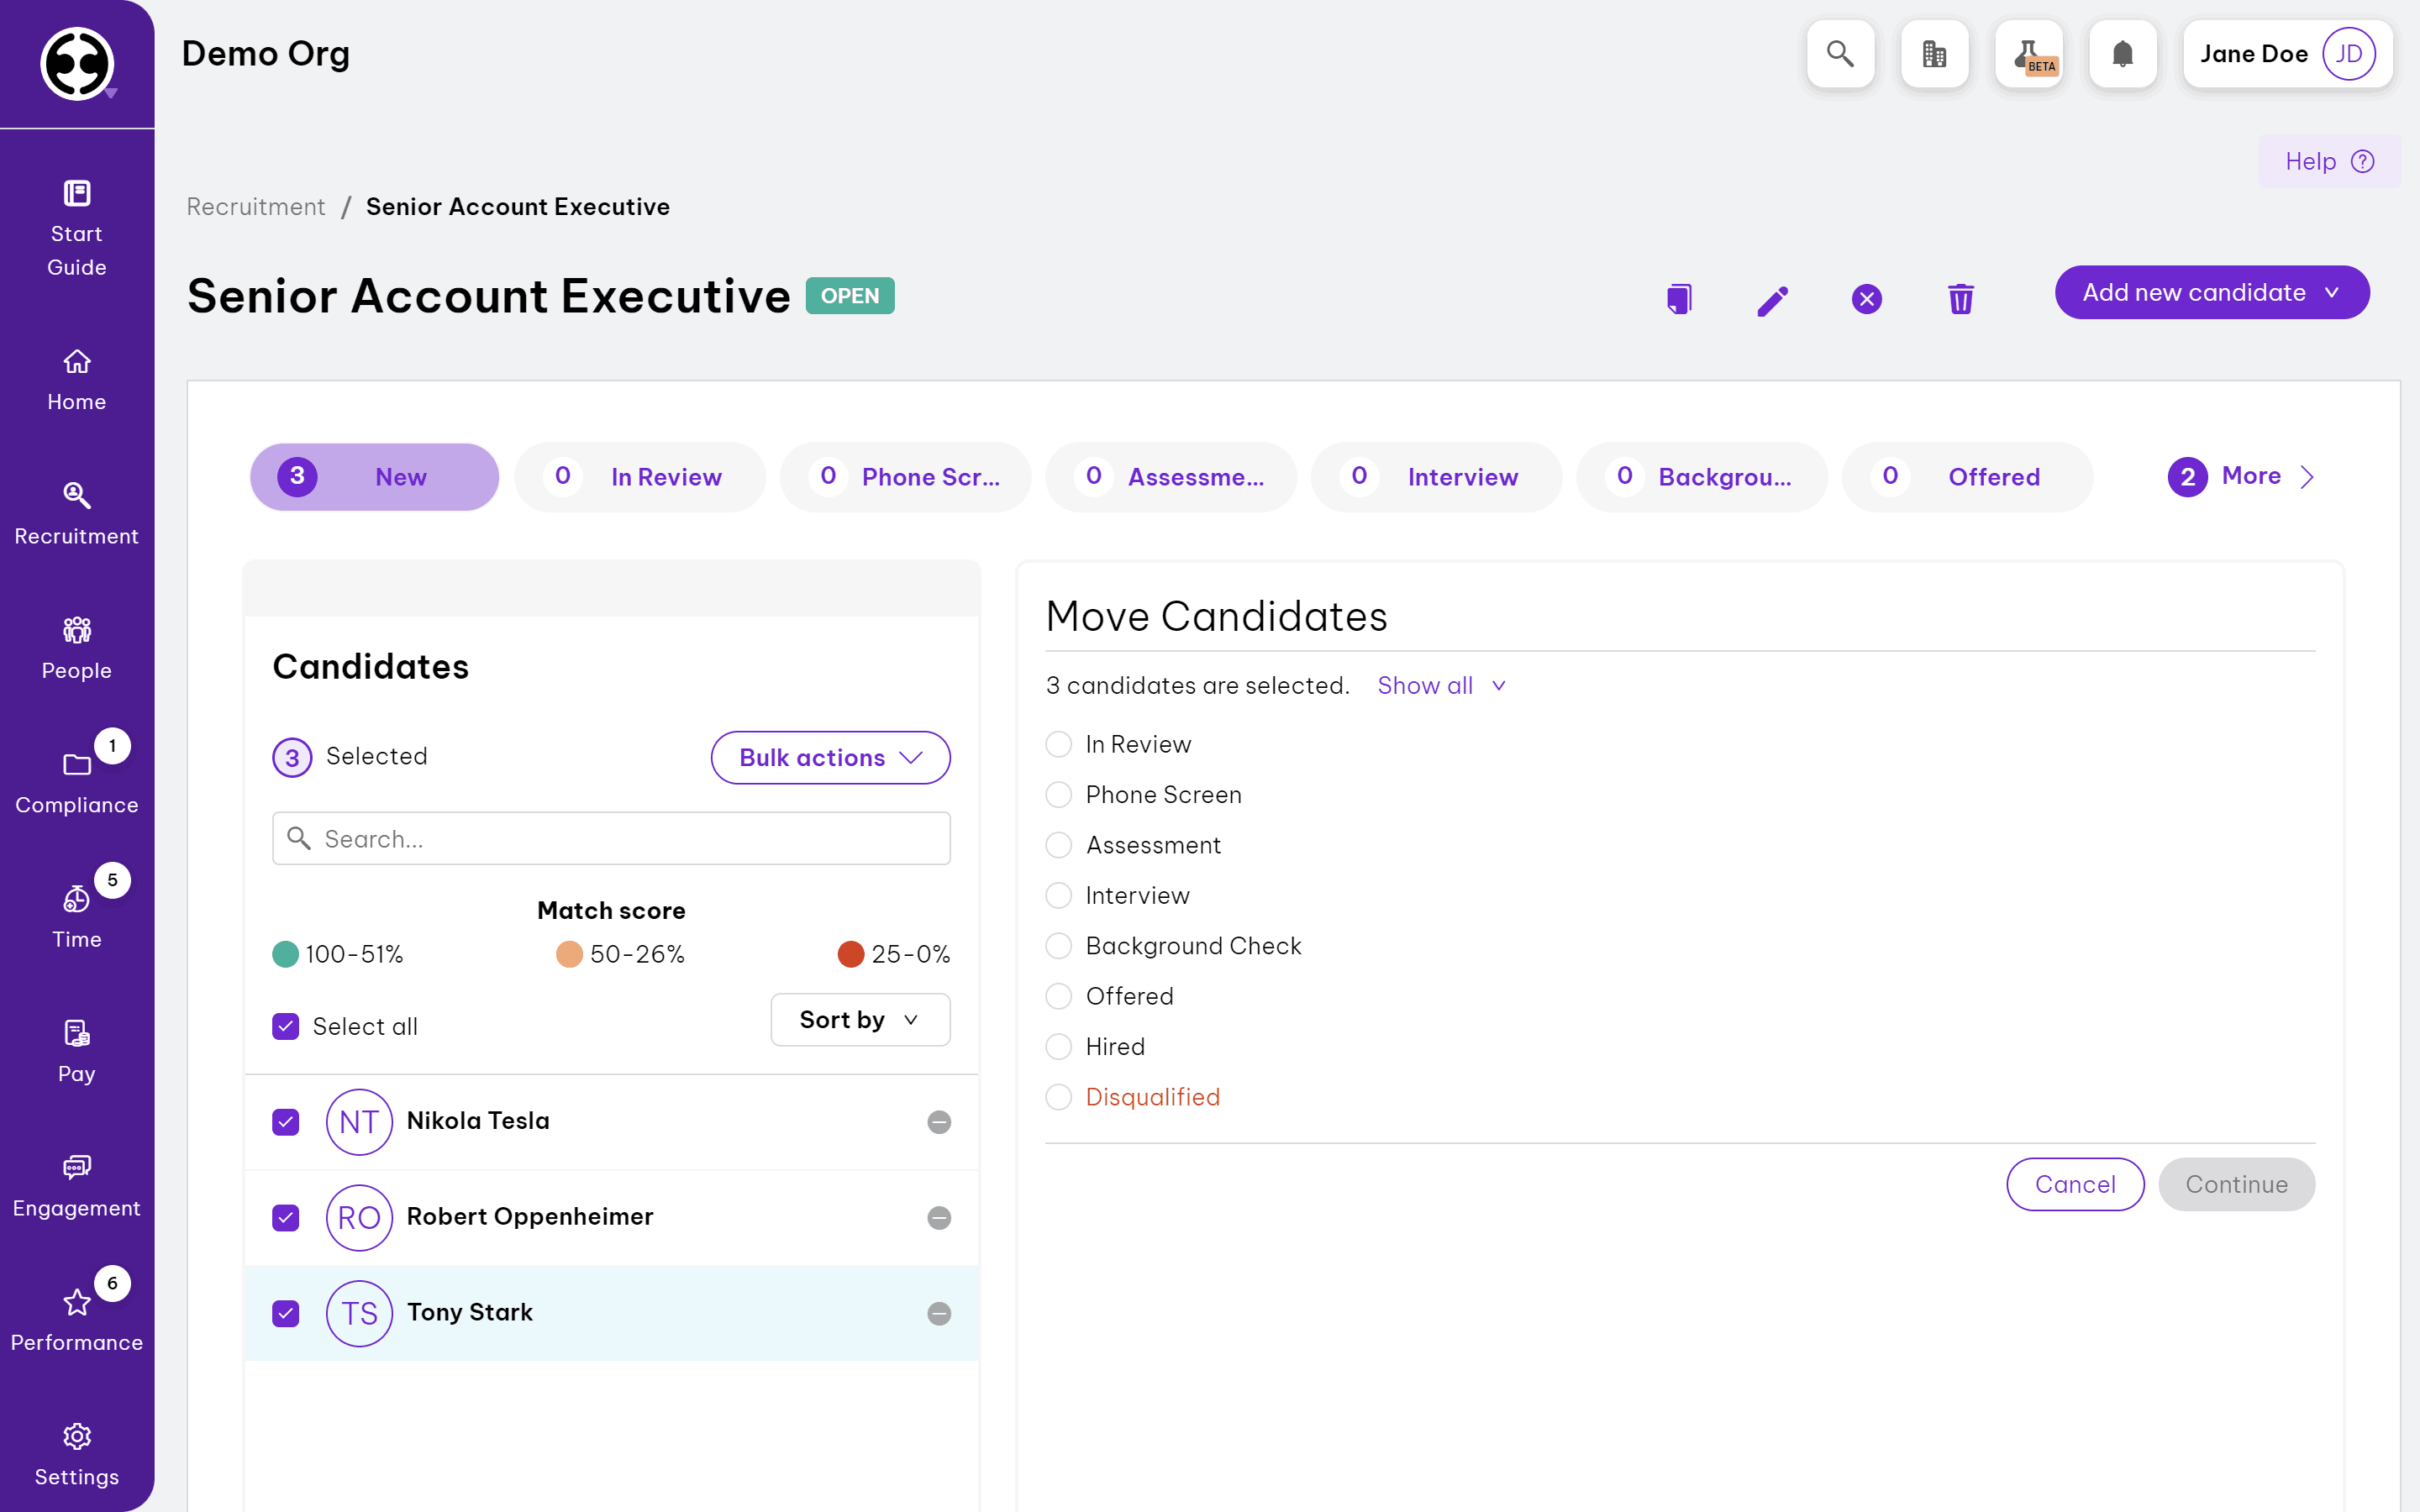Uncheck the Select all checkbox
This screenshot has width=2420, height=1512.
click(x=286, y=1026)
